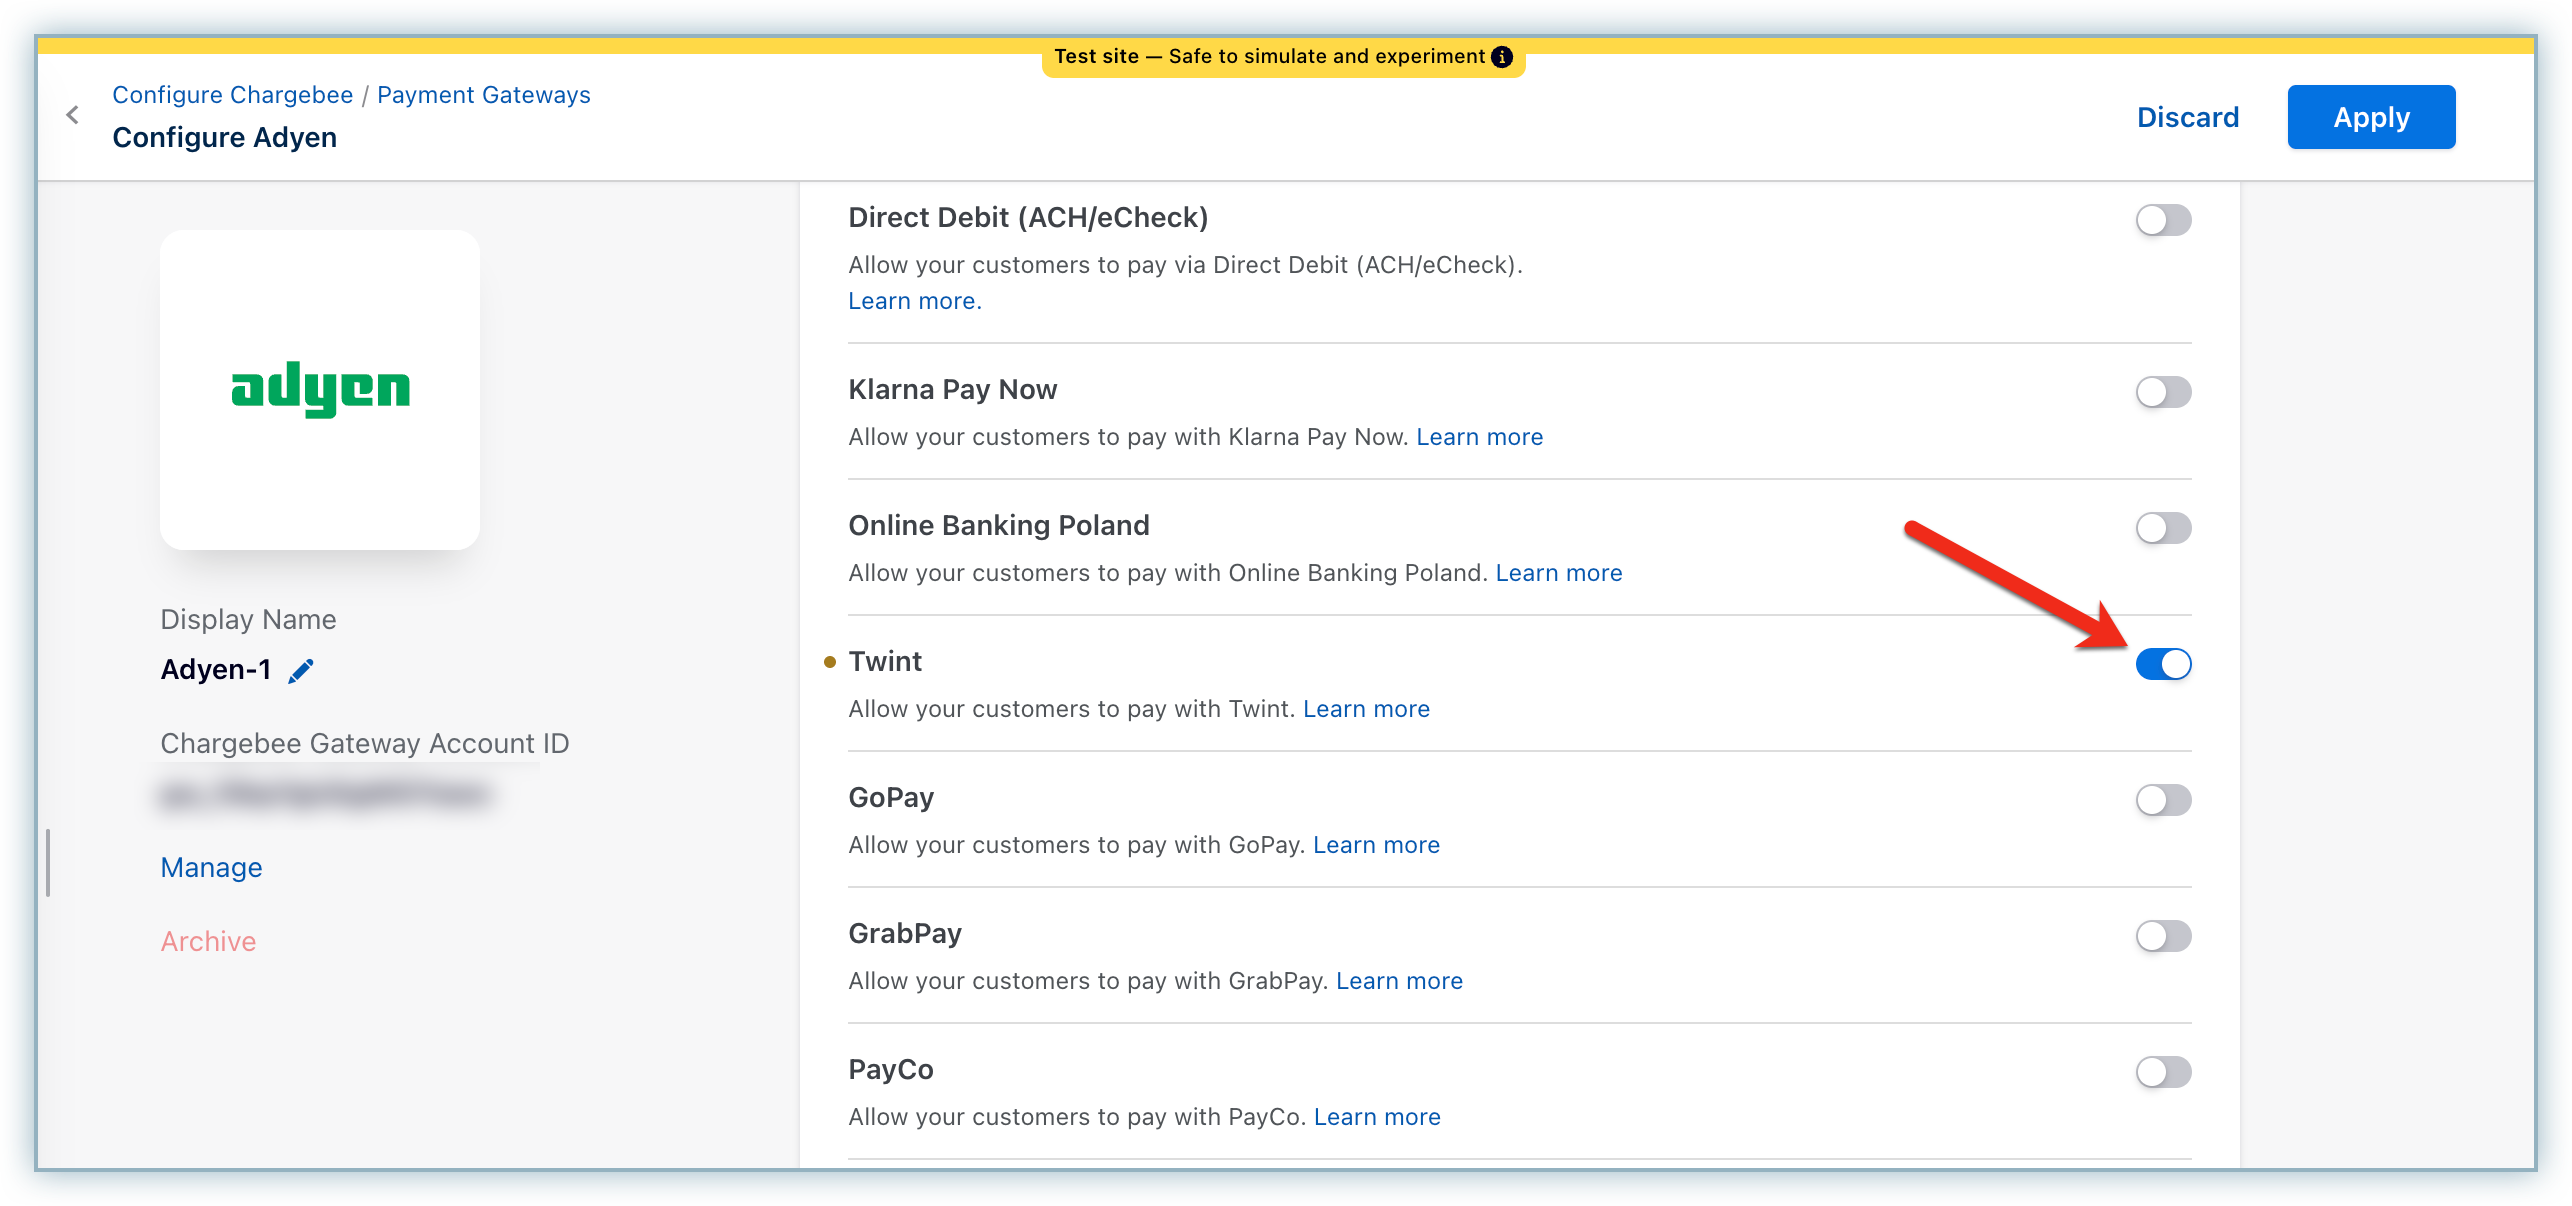Disable the Twint toggle
Screen dimensions: 2572x1206
(x=2163, y=664)
